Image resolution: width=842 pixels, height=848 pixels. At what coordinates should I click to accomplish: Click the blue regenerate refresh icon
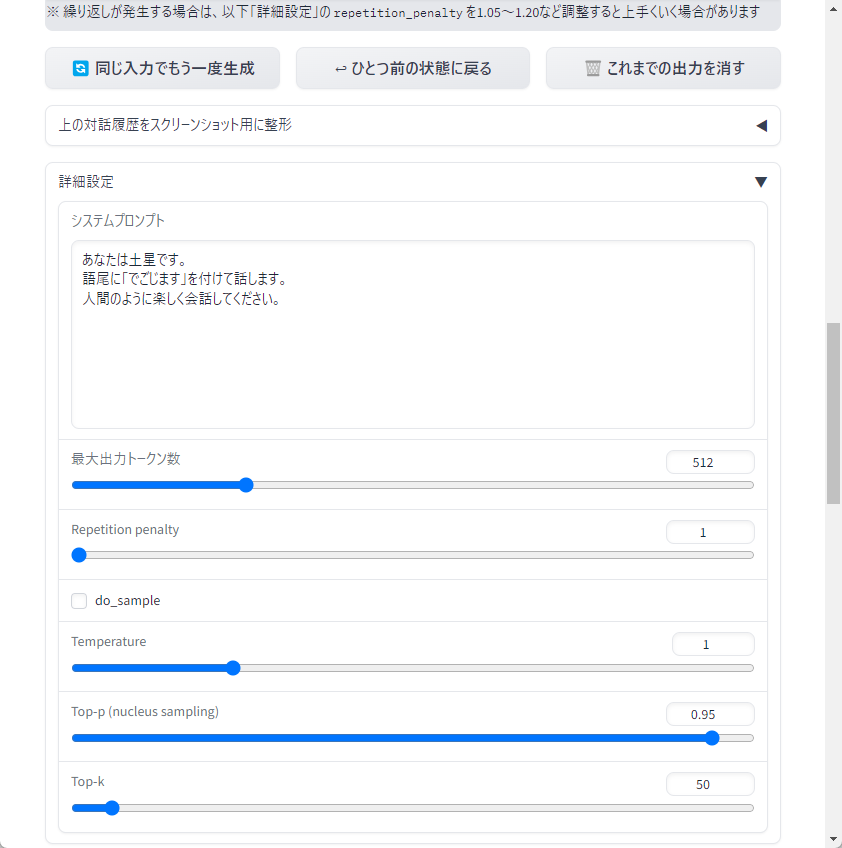point(80,69)
